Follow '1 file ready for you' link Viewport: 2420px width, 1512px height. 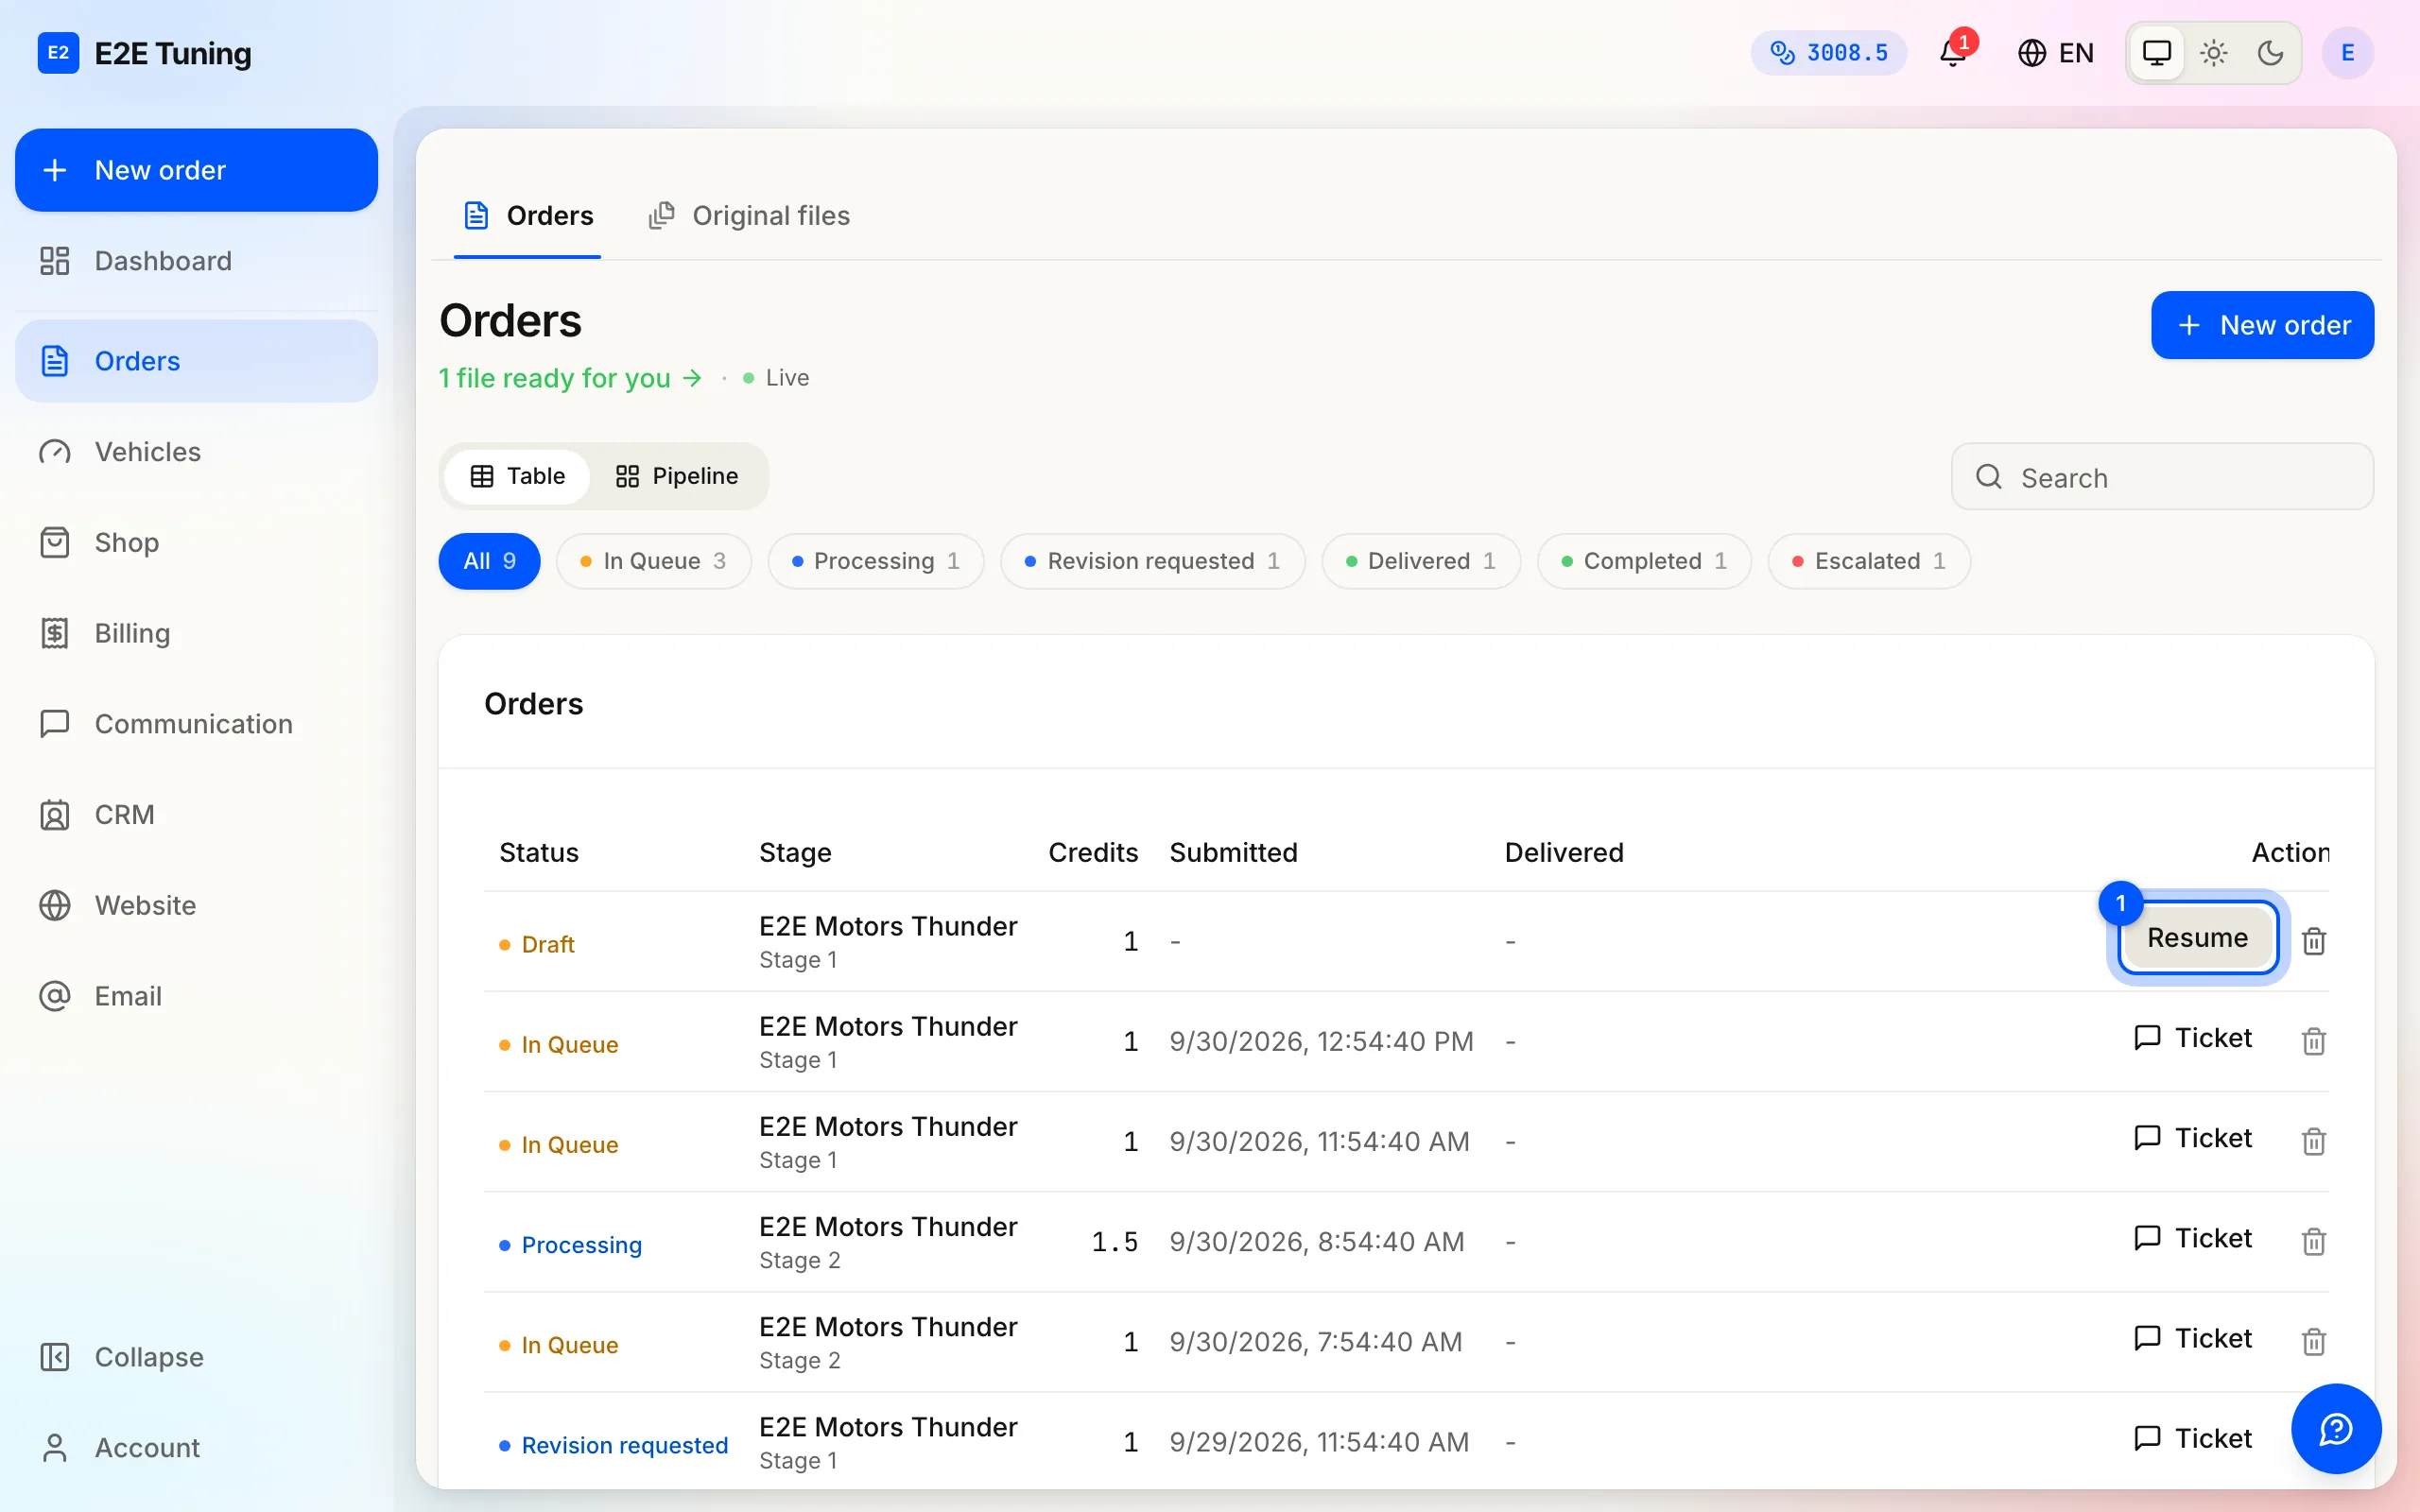[x=570, y=378]
